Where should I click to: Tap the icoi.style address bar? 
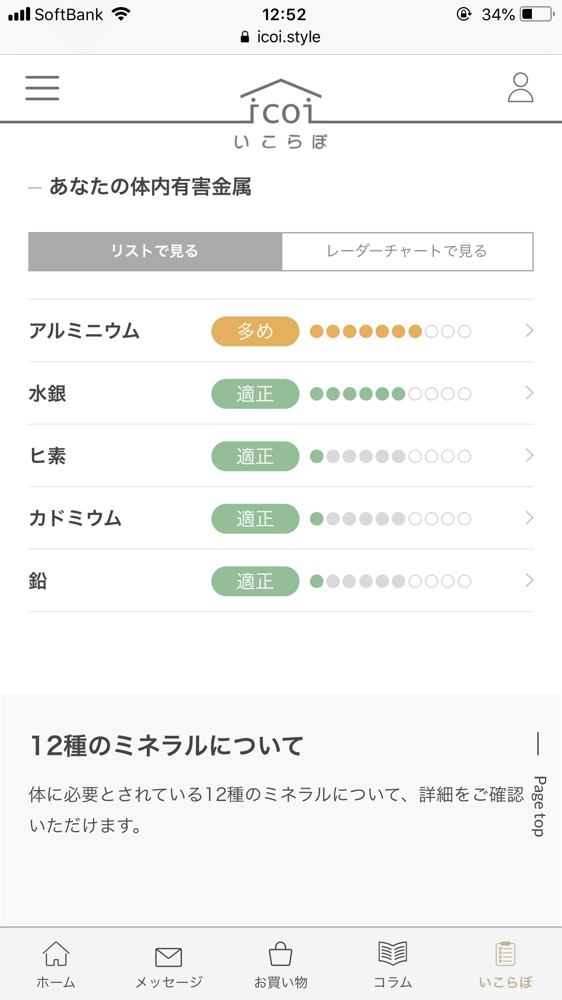[281, 37]
